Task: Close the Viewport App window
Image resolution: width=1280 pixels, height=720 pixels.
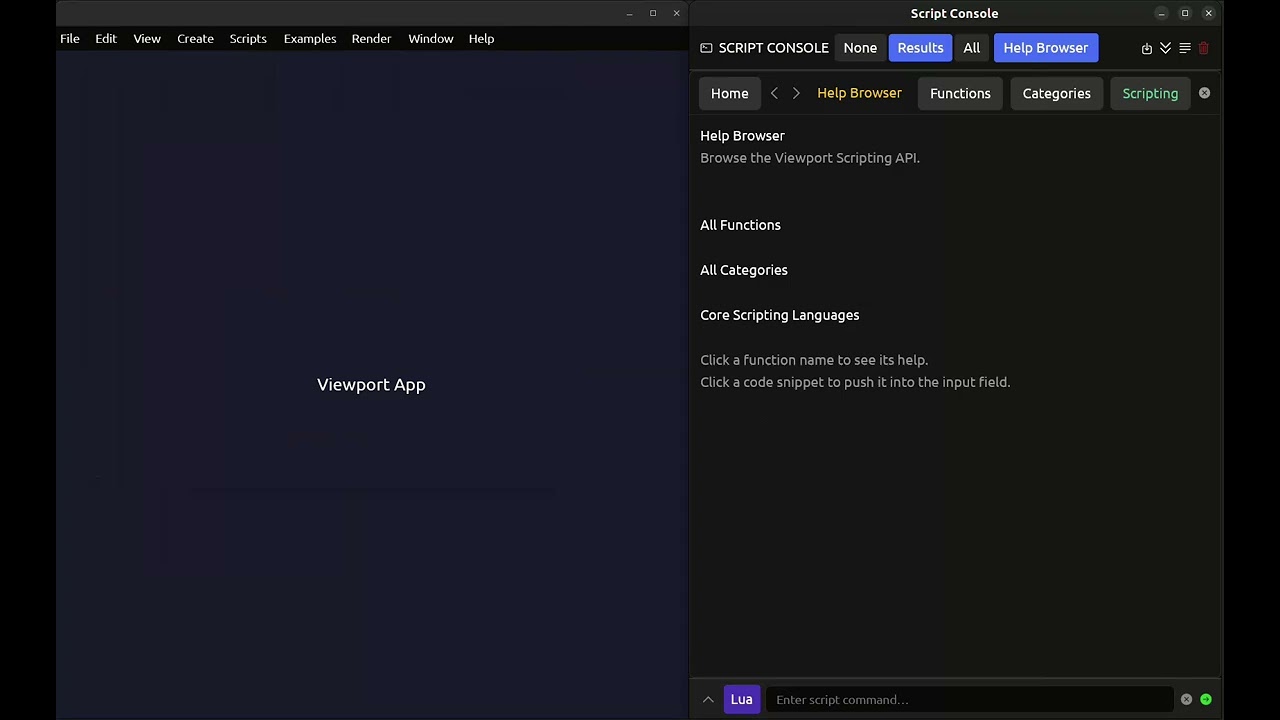Action: pyautogui.click(x=677, y=13)
